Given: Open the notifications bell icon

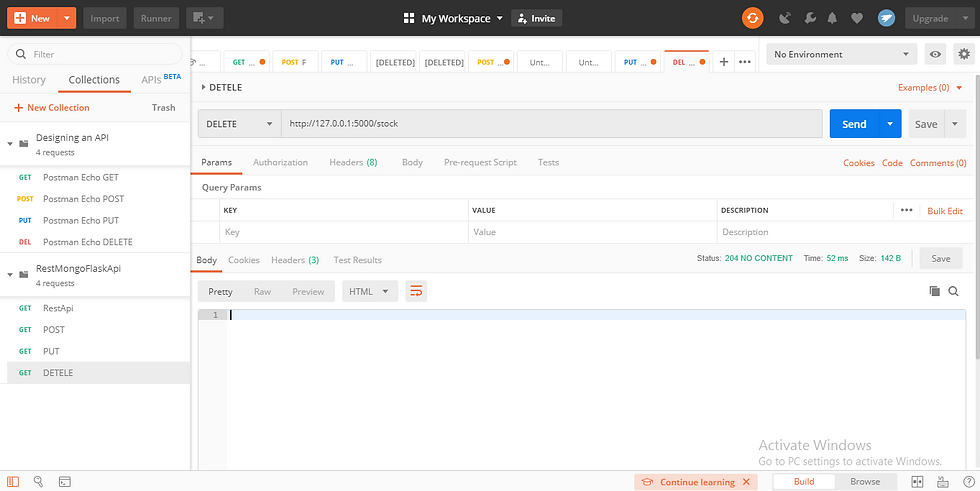Looking at the screenshot, I should pos(832,18).
